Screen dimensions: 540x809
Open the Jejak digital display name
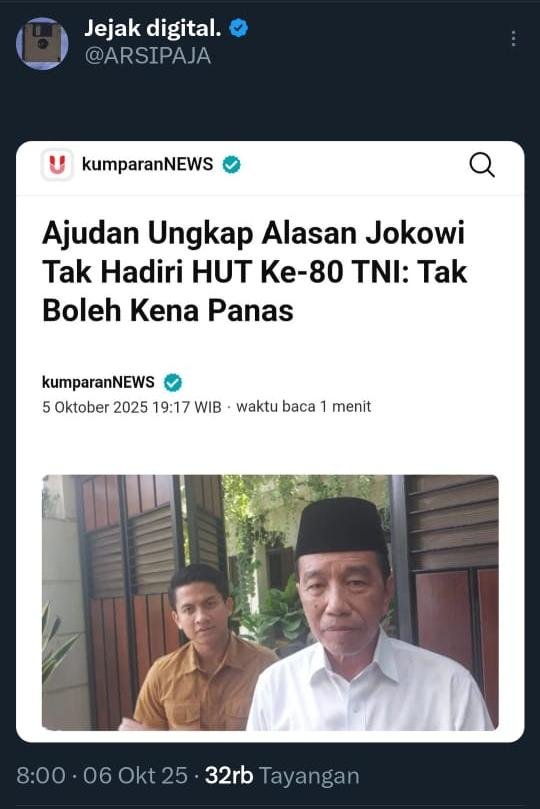[153, 28]
